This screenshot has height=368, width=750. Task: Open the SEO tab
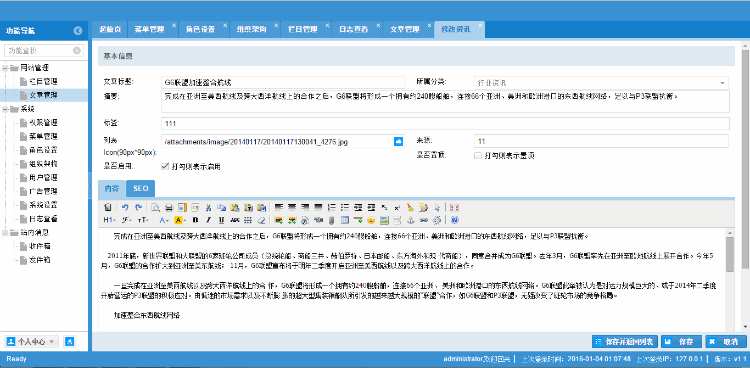point(141,189)
